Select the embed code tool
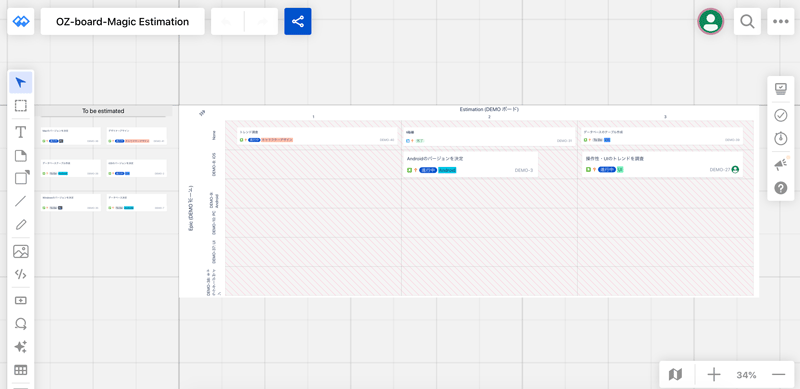This screenshot has width=800, height=389. [x=20, y=274]
